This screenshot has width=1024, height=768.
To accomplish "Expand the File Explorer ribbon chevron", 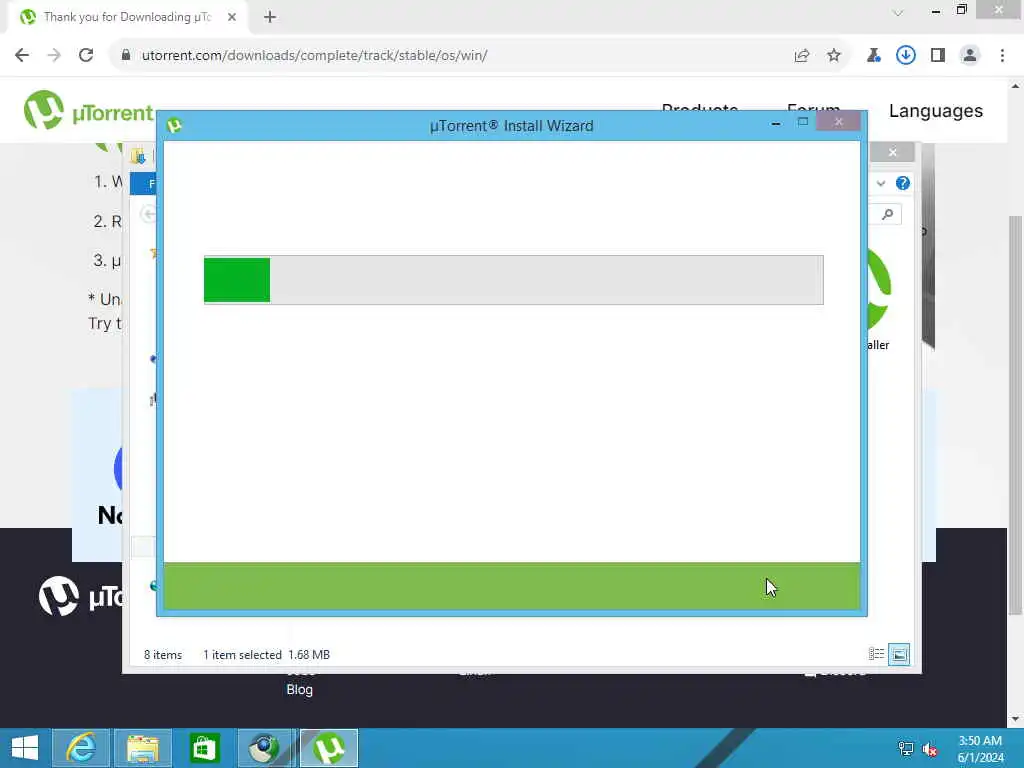I will coord(881,184).
